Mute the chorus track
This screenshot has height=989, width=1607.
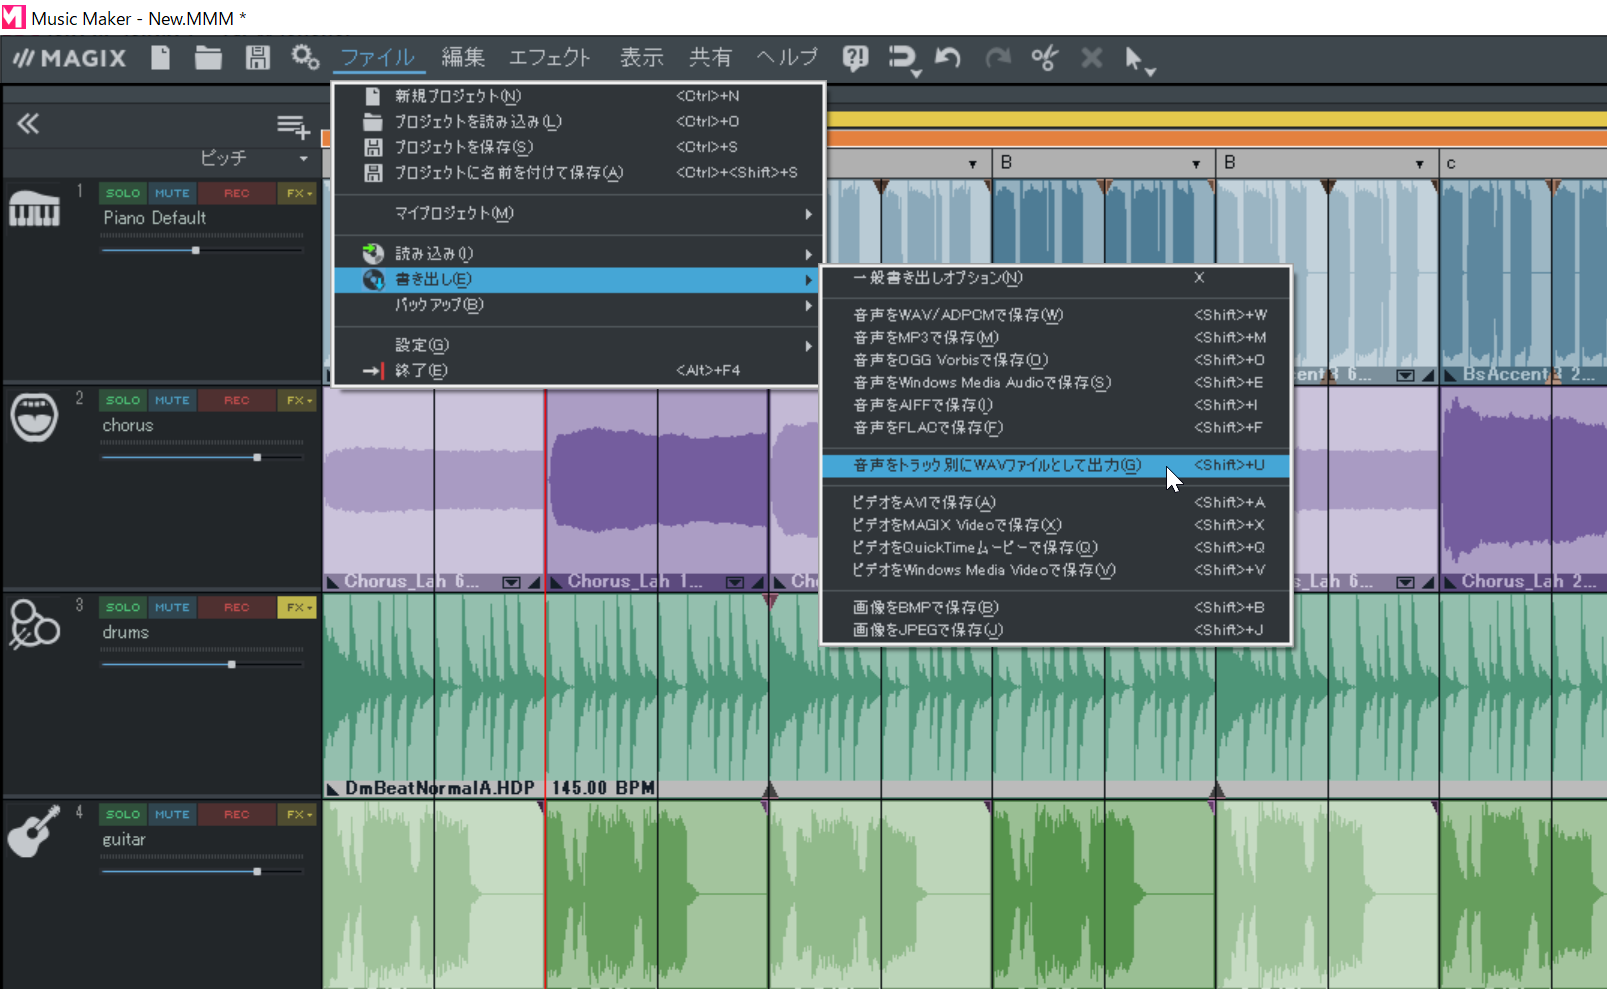pyautogui.click(x=172, y=400)
